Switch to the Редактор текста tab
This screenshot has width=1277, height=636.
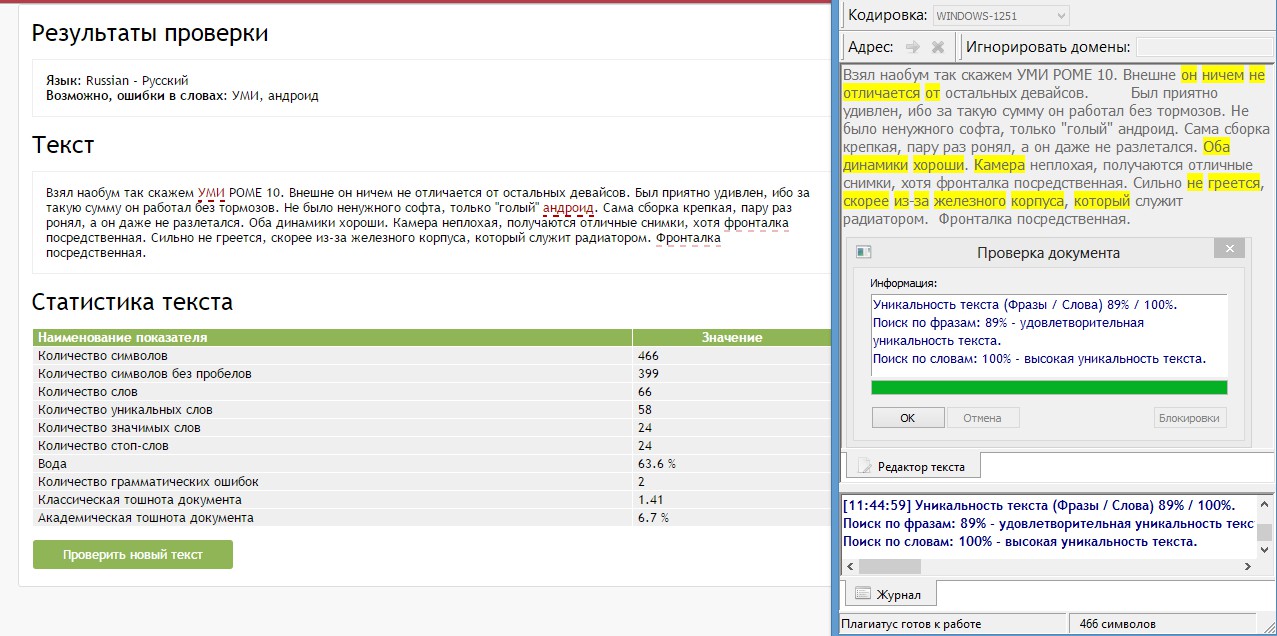coord(914,466)
